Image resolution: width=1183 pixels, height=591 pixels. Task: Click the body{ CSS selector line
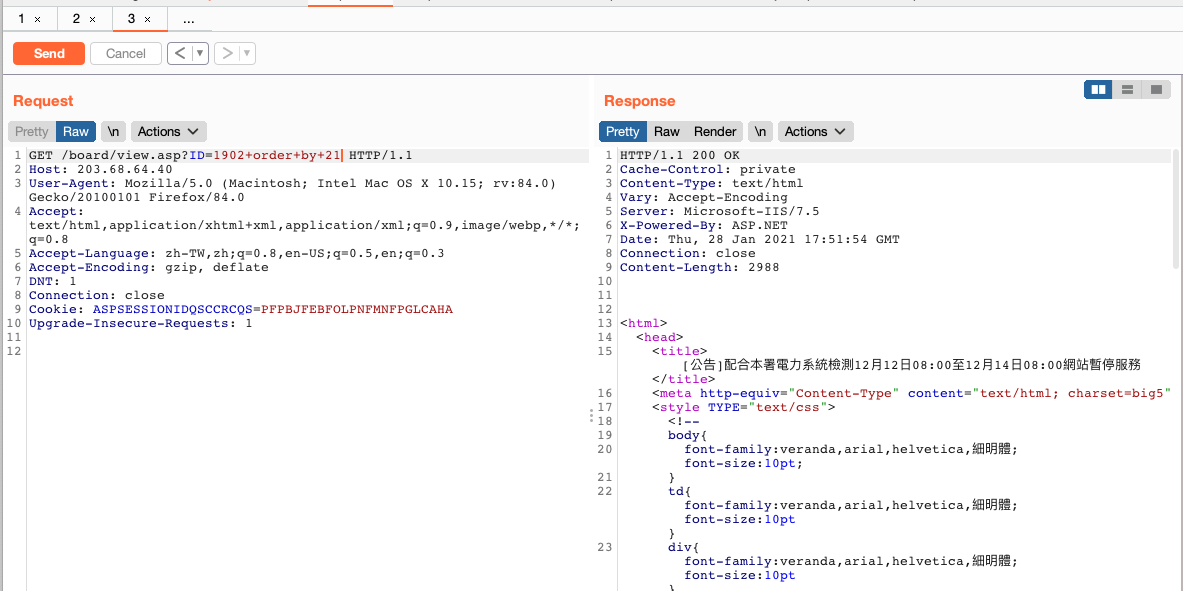tap(687, 435)
